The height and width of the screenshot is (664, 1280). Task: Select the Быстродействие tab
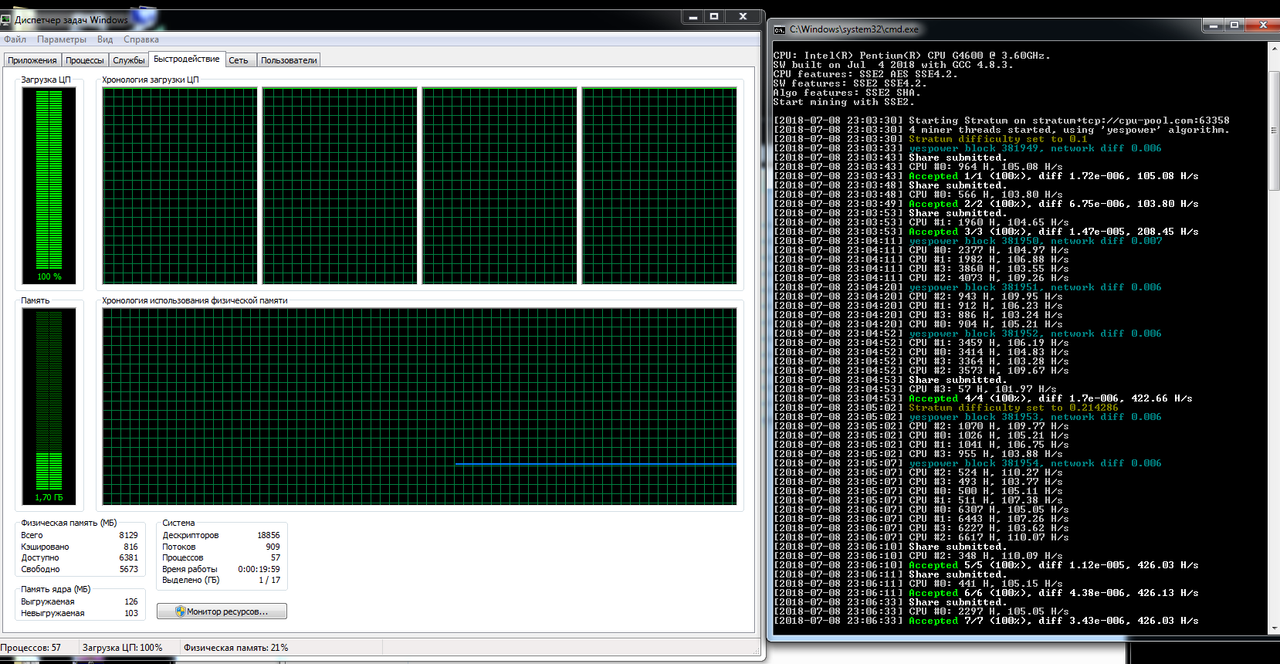[187, 59]
